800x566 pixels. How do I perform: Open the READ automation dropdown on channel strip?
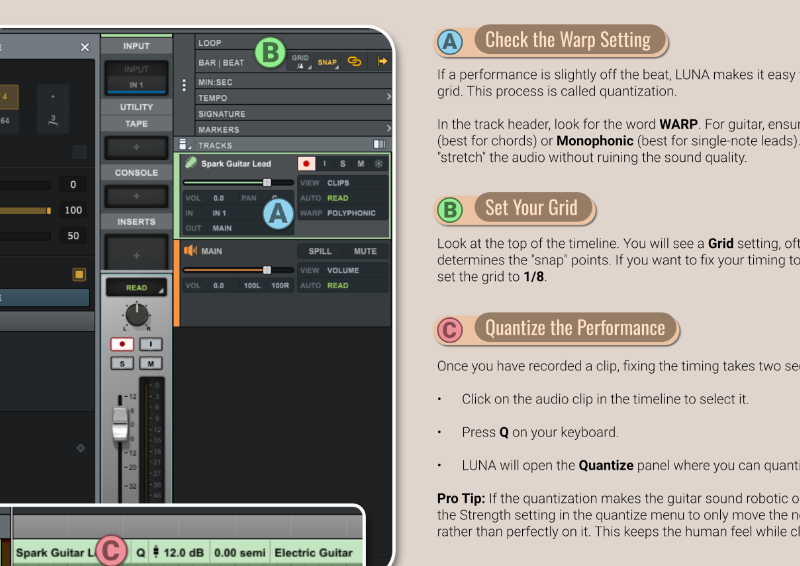(136, 287)
